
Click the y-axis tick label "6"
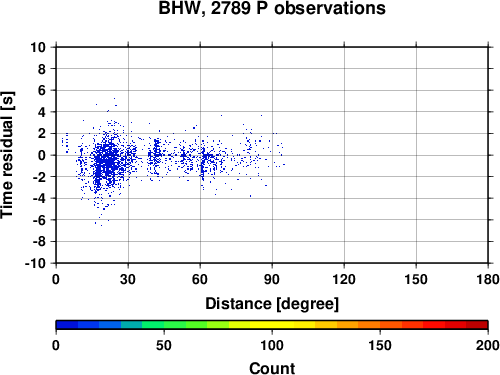(42, 90)
